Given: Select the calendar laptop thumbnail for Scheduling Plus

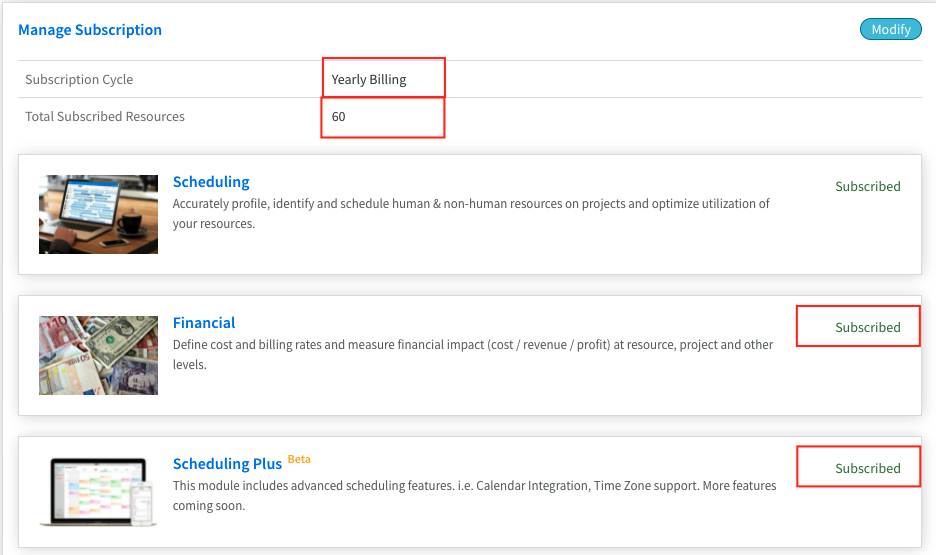Looking at the screenshot, I should point(98,492).
